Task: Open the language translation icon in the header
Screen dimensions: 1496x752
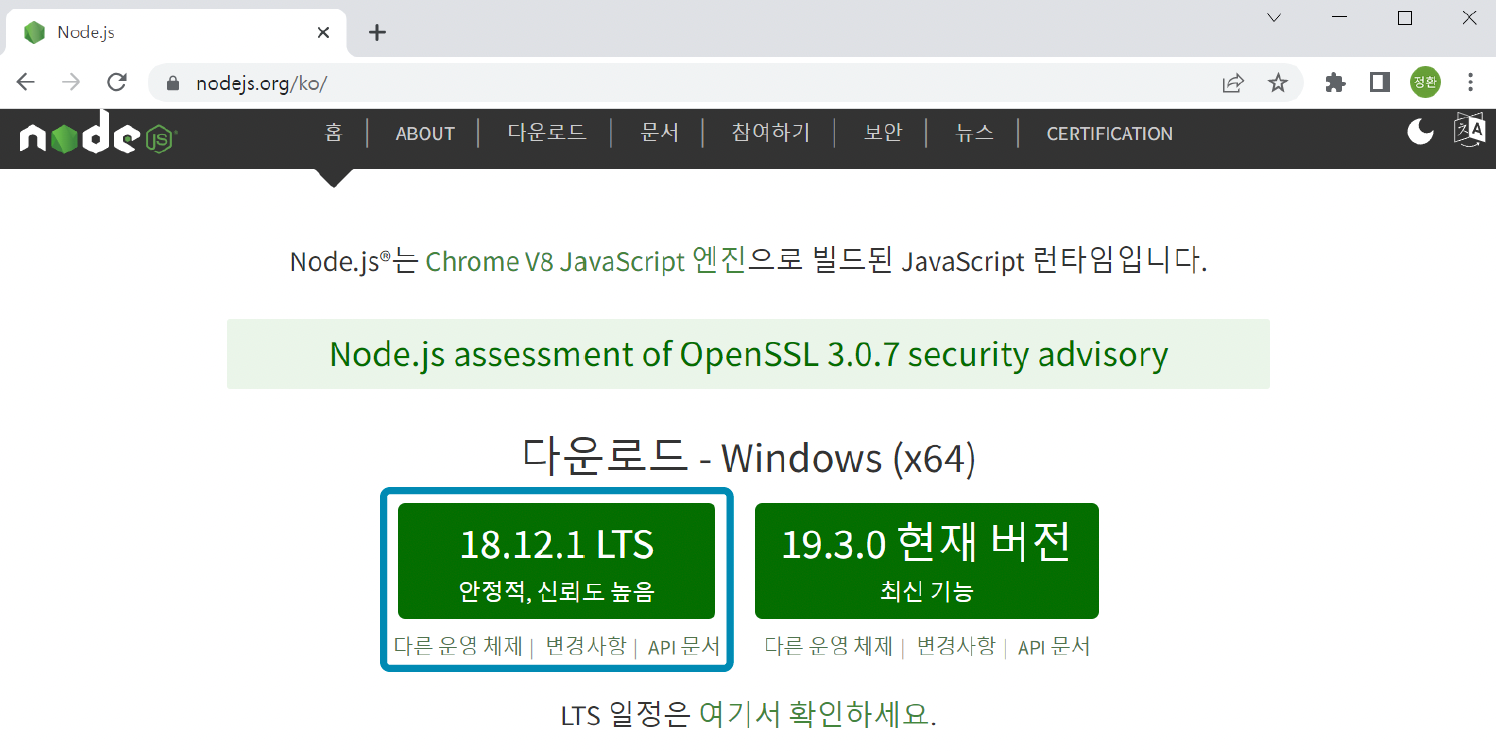Action: coord(1471,131)
